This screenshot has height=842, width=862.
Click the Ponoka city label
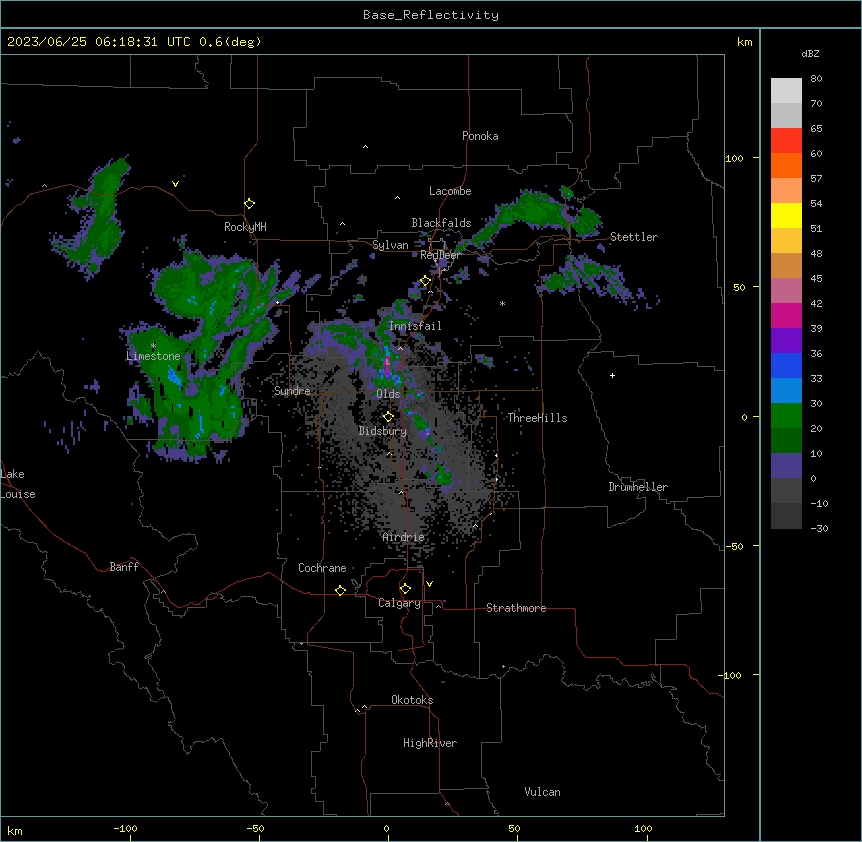(480, 136)
